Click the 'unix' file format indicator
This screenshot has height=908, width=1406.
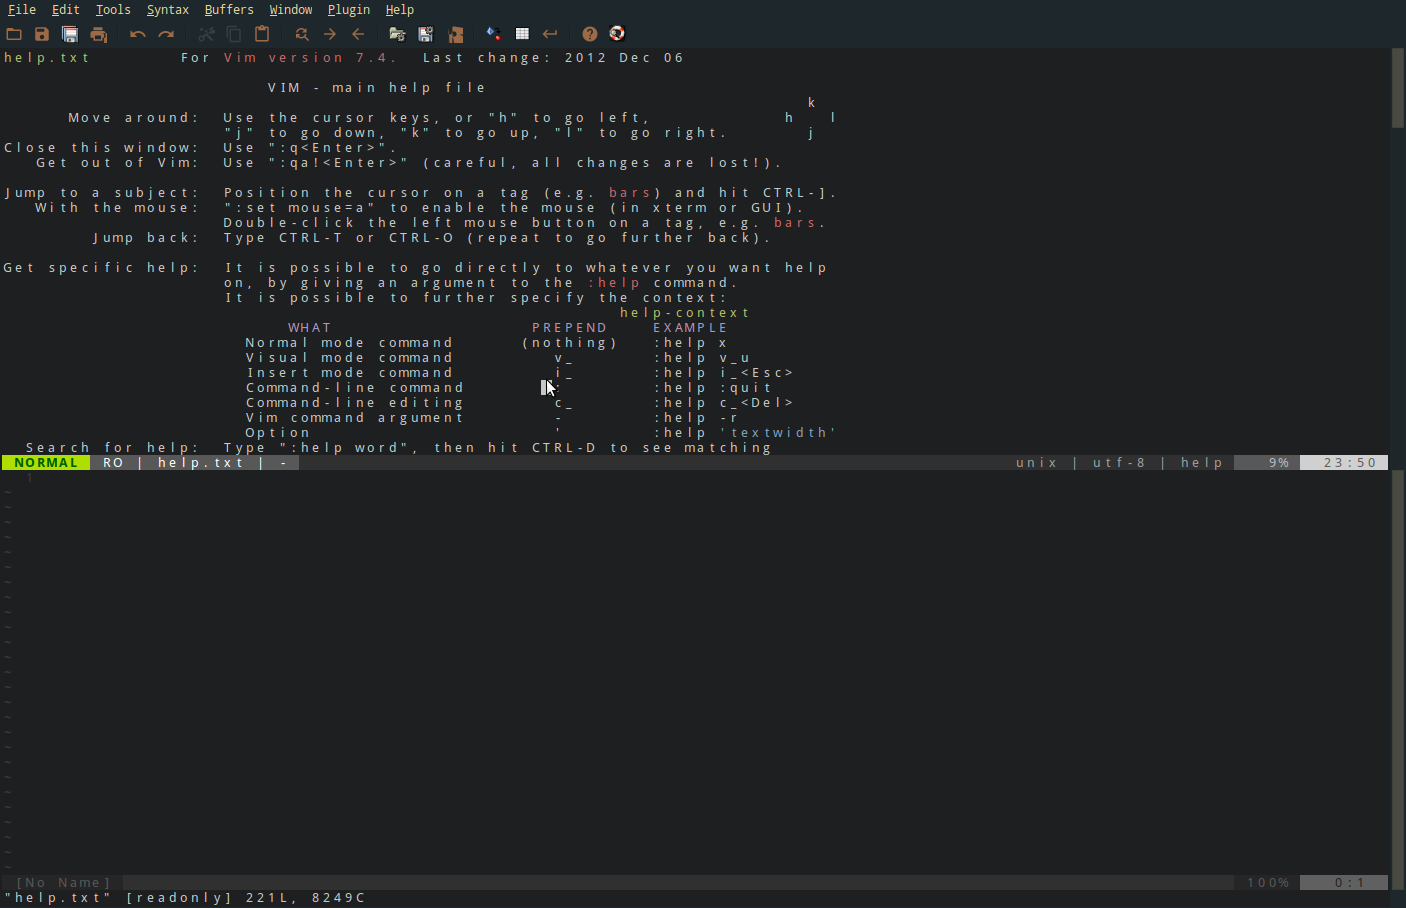1037,463
